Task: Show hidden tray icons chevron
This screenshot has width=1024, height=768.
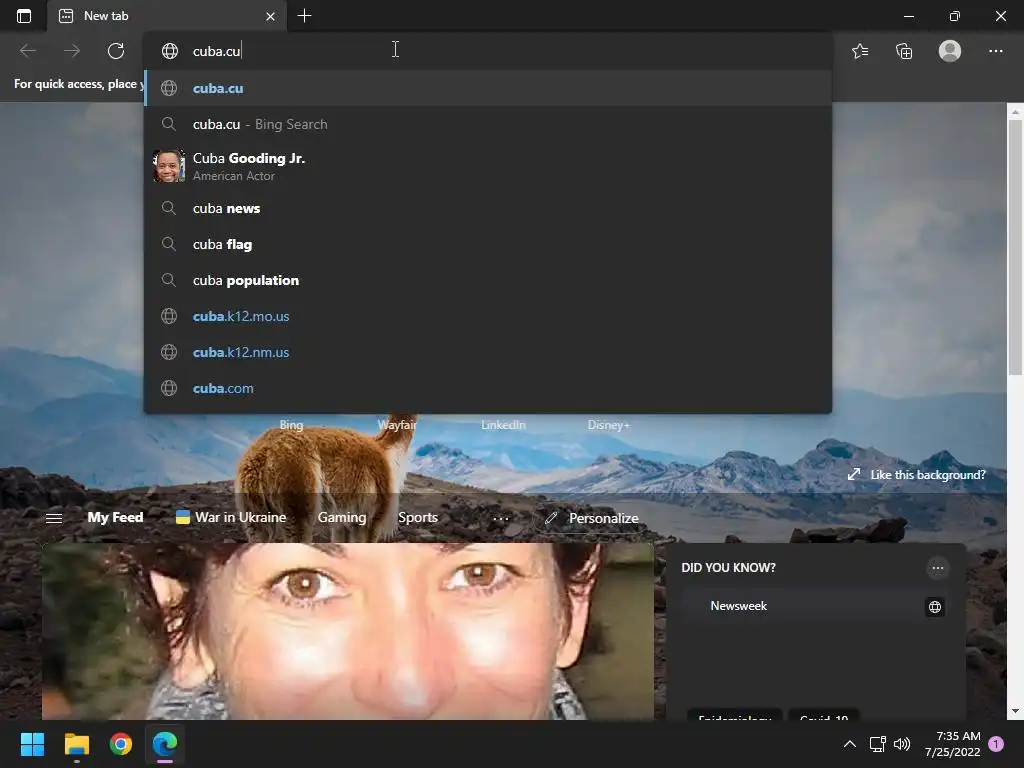Action: 850,744
